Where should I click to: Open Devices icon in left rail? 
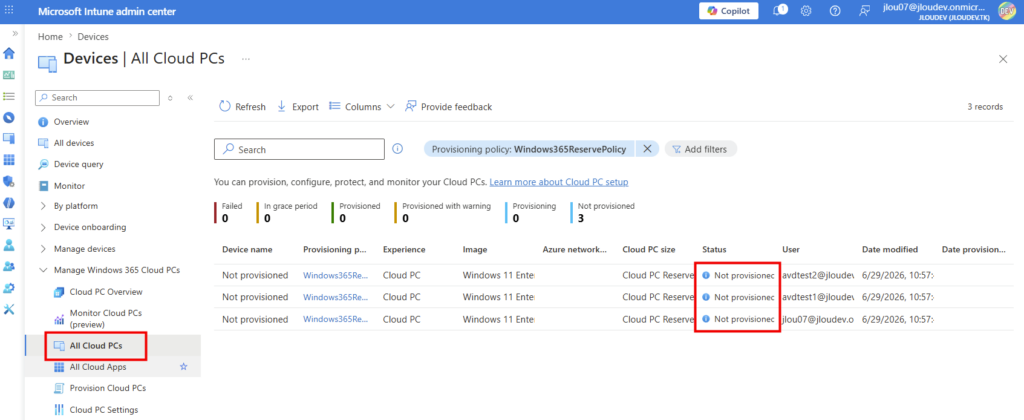click(x=9, y=138)
